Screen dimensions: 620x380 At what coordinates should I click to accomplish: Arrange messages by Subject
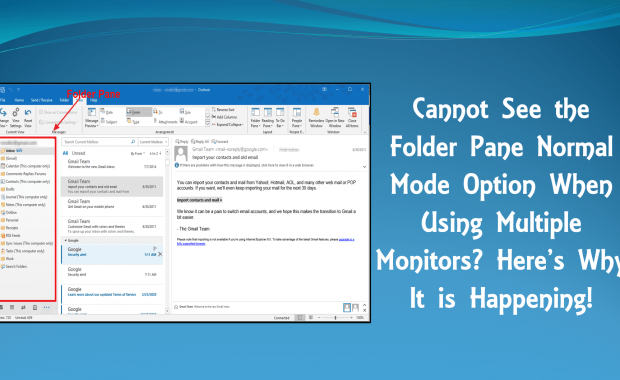[x=109, y=121]
